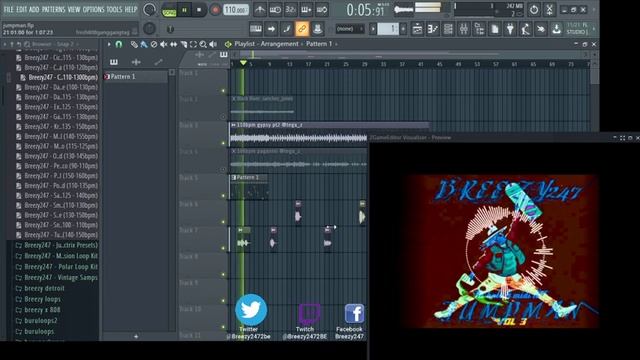Open the (none) snap selector dropdown

click(350, 29)
